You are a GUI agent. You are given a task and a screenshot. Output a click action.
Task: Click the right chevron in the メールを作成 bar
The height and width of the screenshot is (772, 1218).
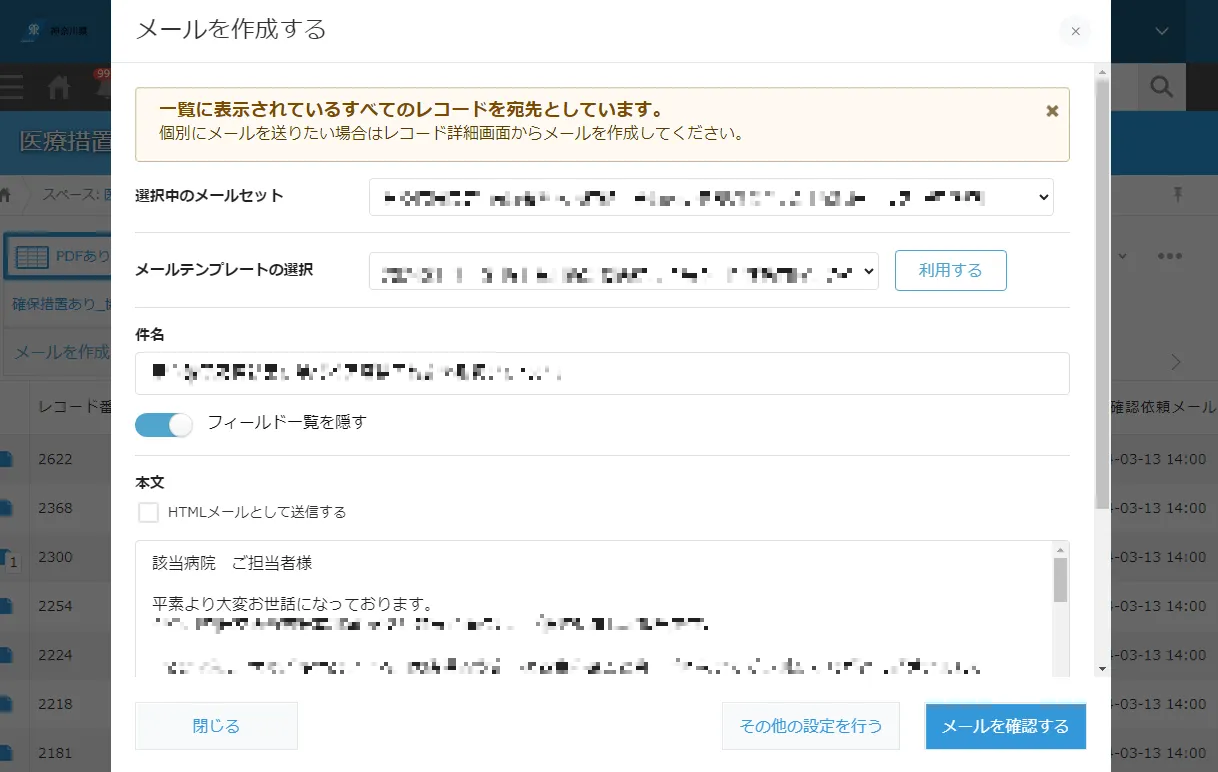(1176, 361)
